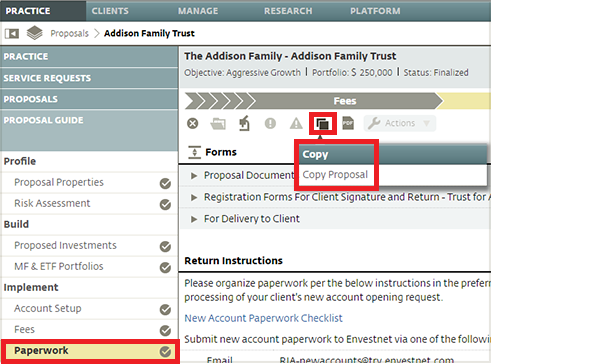Image resolution: width=590 pixels, height=364 pixels.
Task: Open the folder icon in toolbar
Action: 218,123
